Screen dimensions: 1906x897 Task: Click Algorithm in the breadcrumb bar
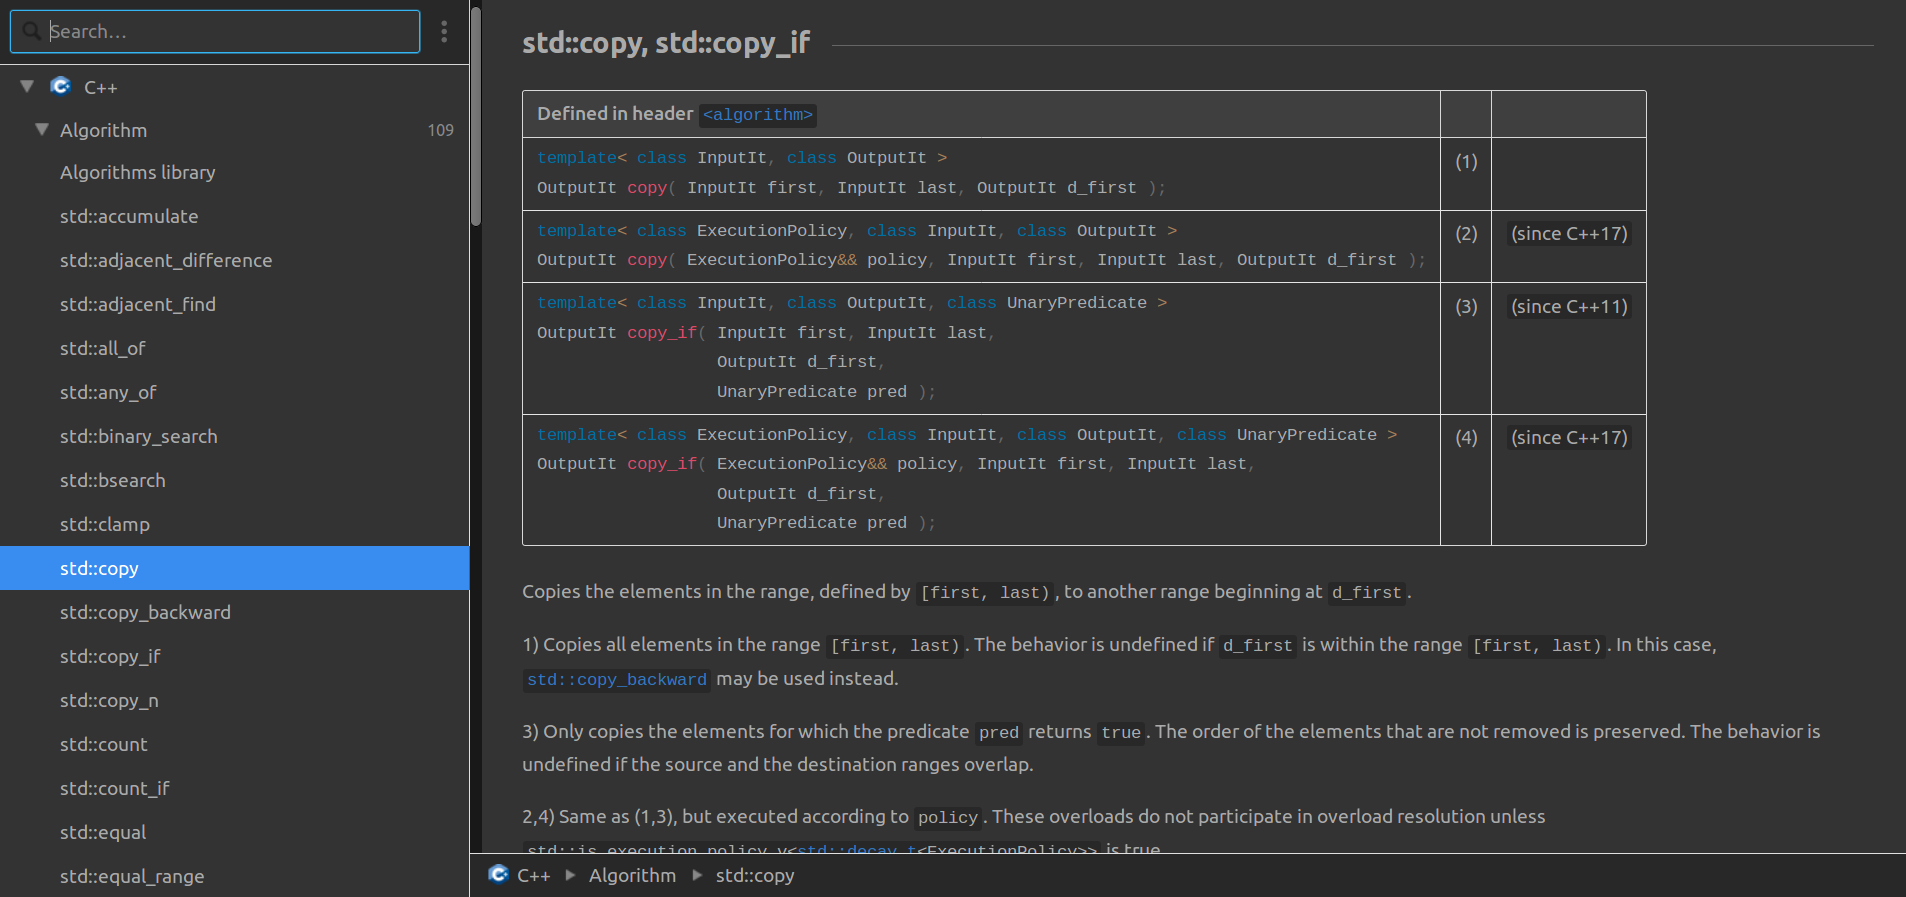click(632, 875)
